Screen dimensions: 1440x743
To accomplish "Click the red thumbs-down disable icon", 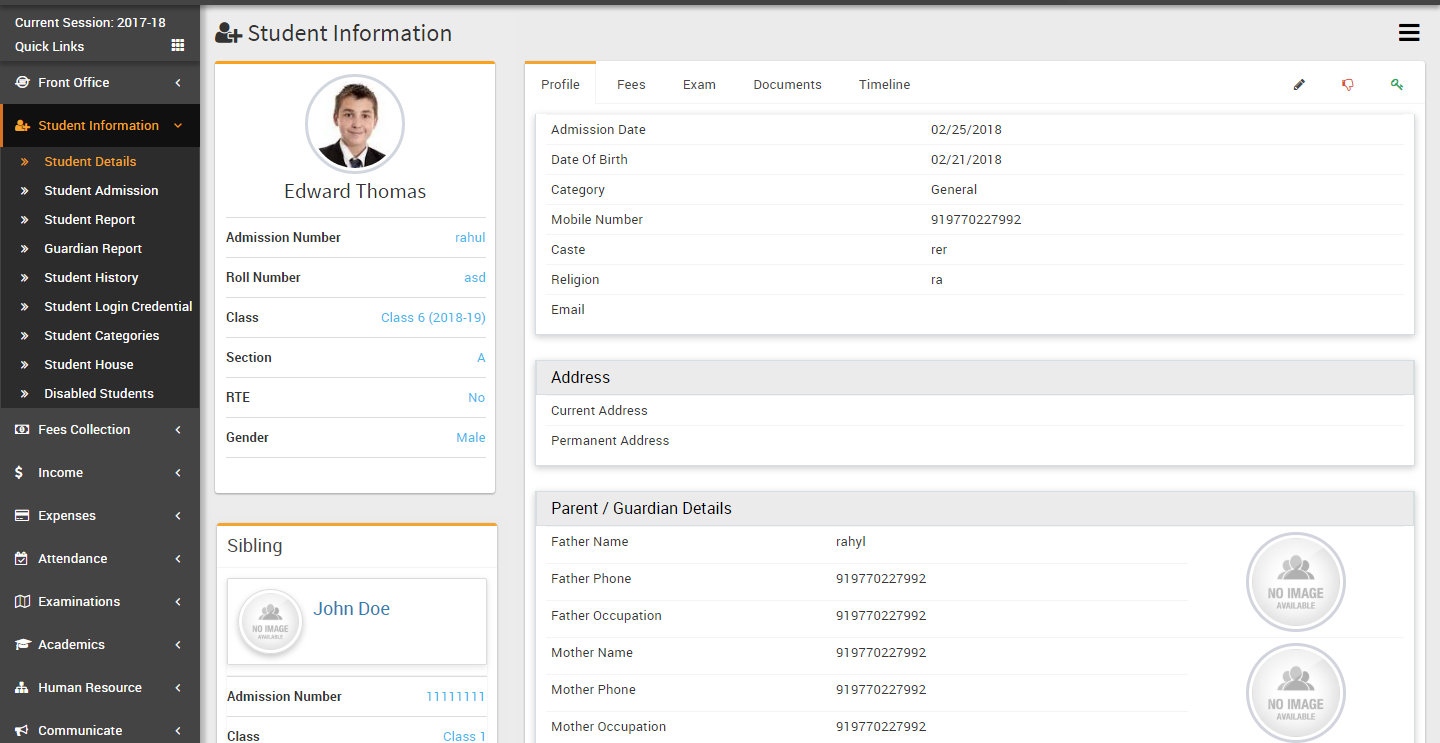I will (x=1348, y=85).
